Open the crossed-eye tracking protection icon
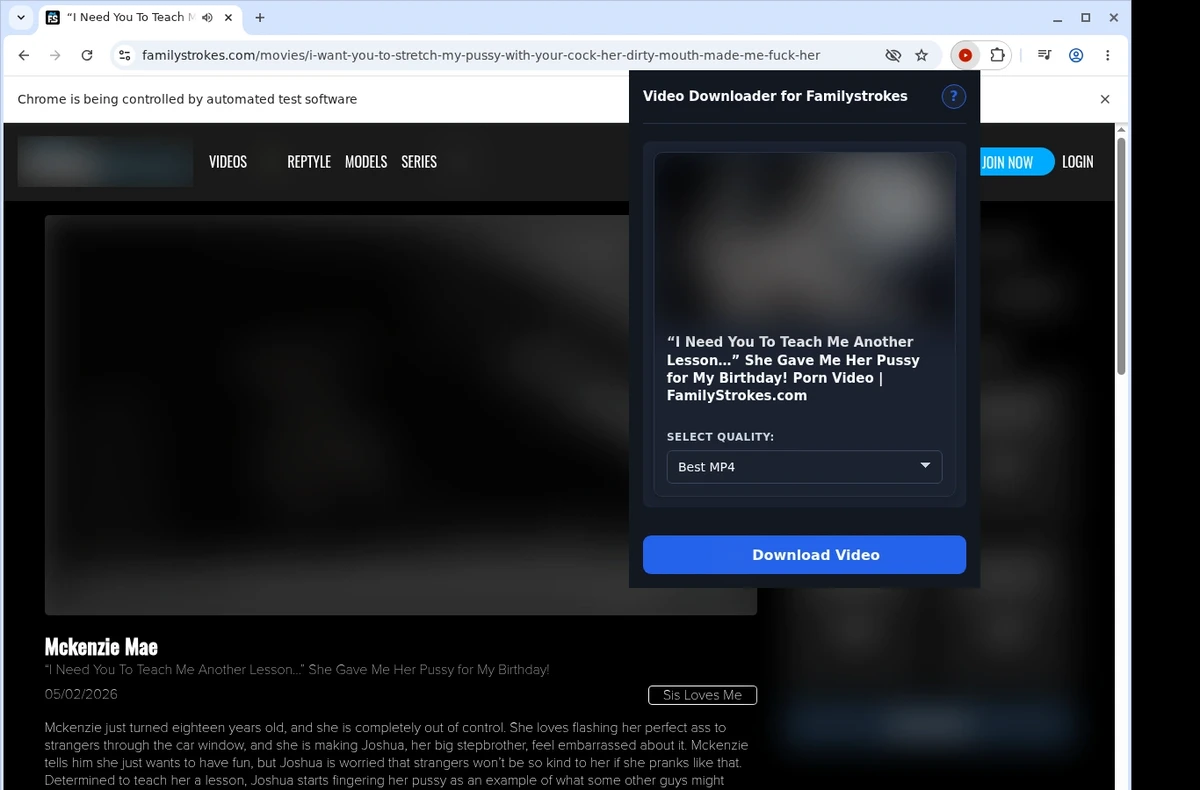The image size is (1200, 790). [x=893, y=55]
